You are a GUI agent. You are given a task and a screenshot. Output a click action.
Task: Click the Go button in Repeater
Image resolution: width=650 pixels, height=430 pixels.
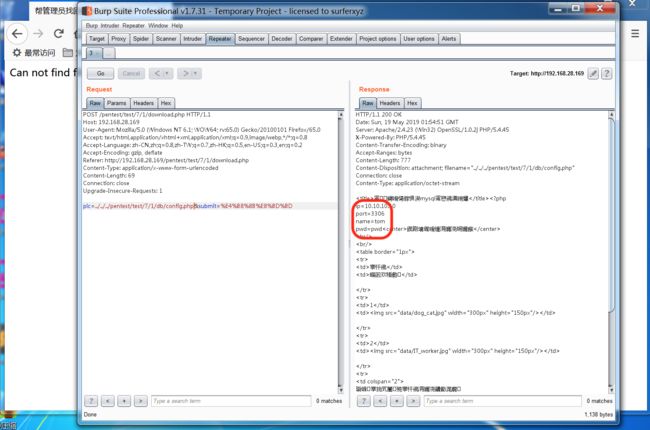(100, 73)
